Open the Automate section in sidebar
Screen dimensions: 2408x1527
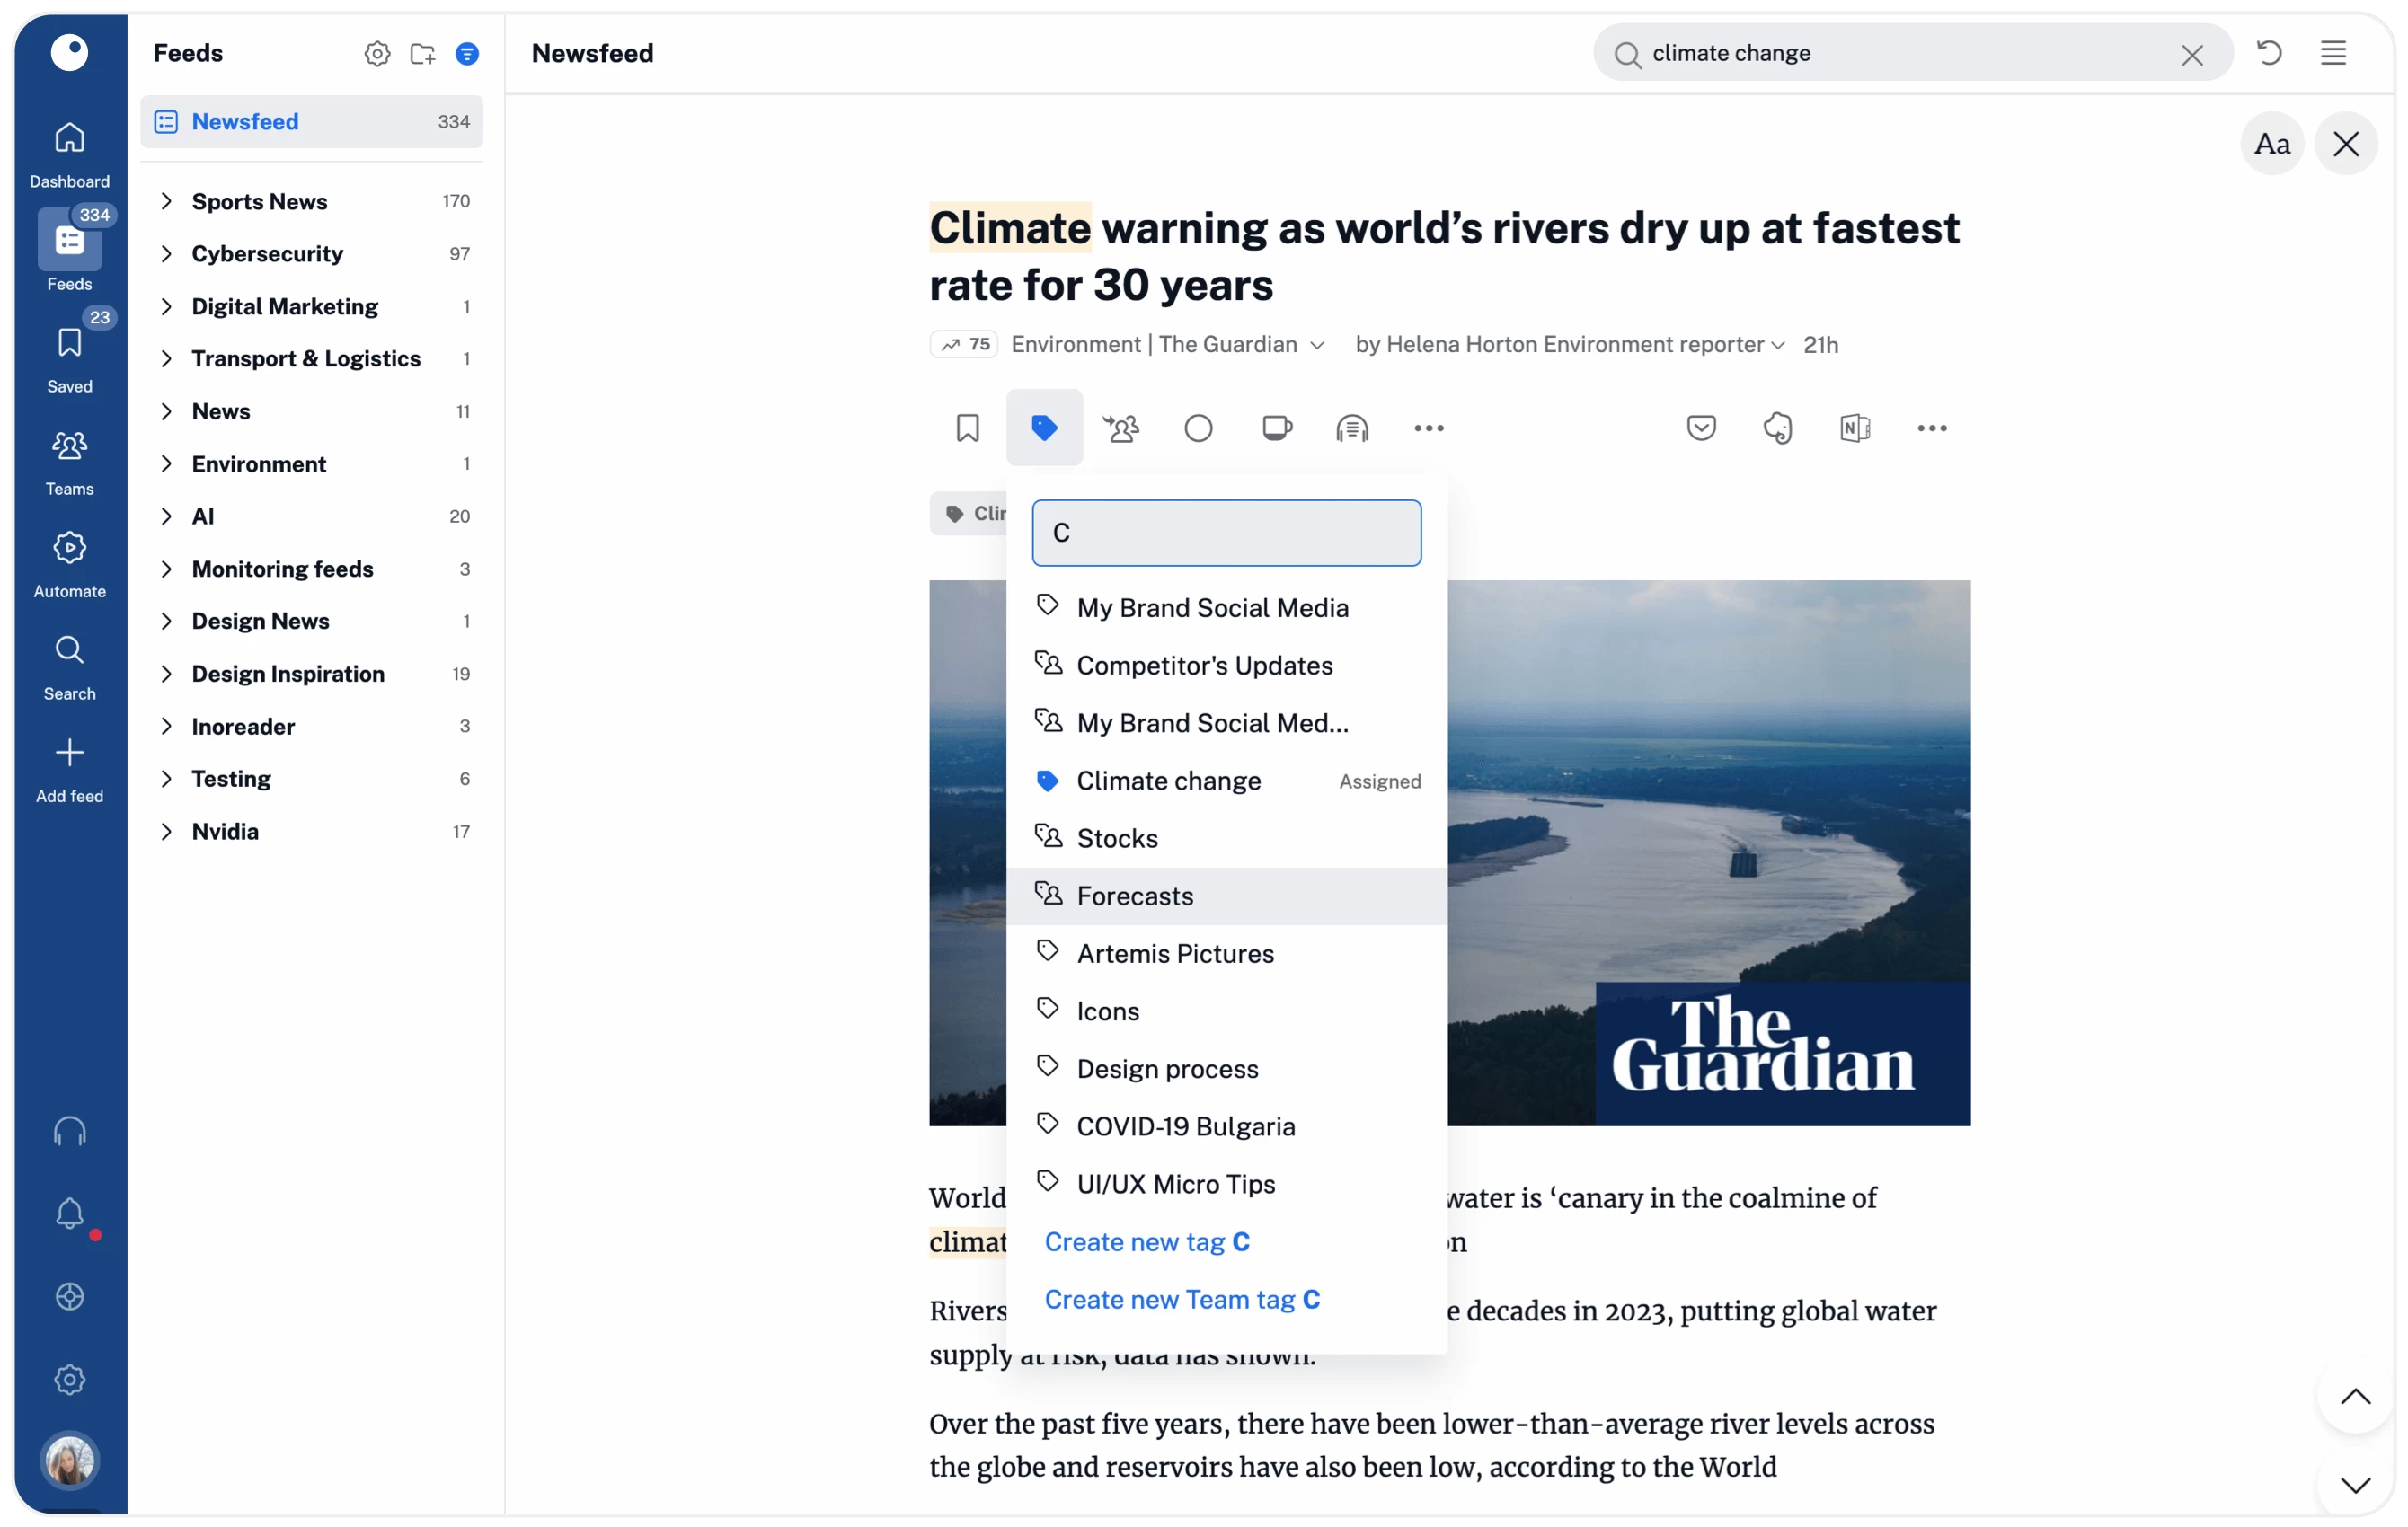pyautogui.click(x=69, y=565)
